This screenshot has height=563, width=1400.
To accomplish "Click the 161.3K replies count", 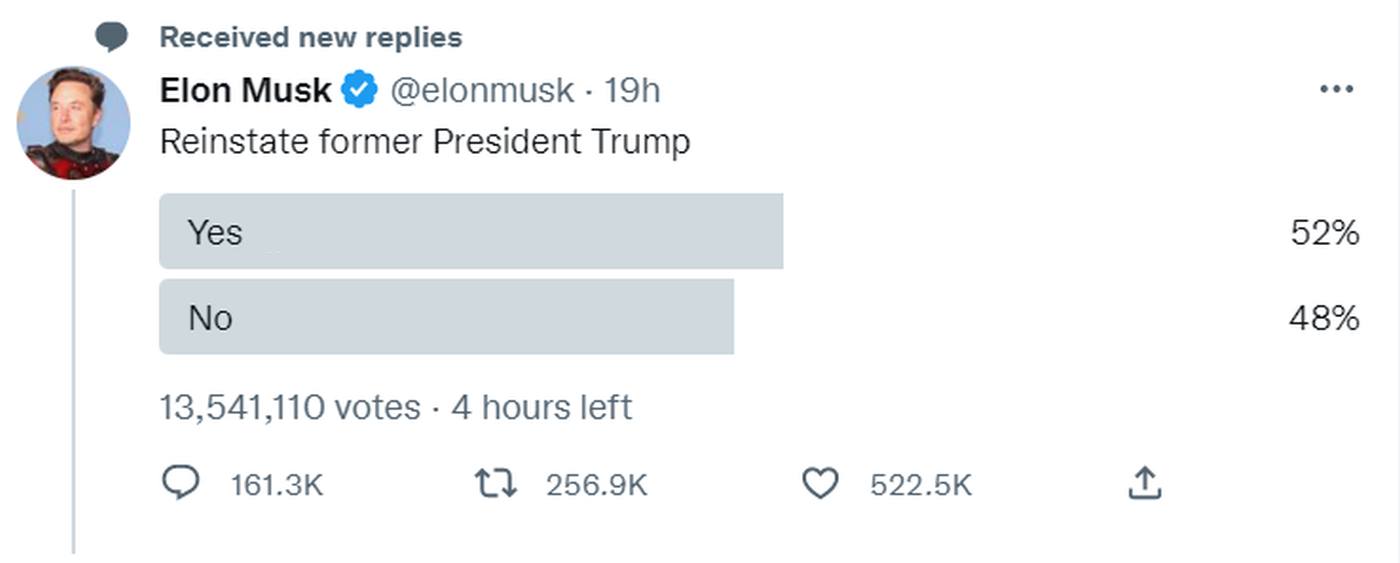I will click(x=277, y=485).
